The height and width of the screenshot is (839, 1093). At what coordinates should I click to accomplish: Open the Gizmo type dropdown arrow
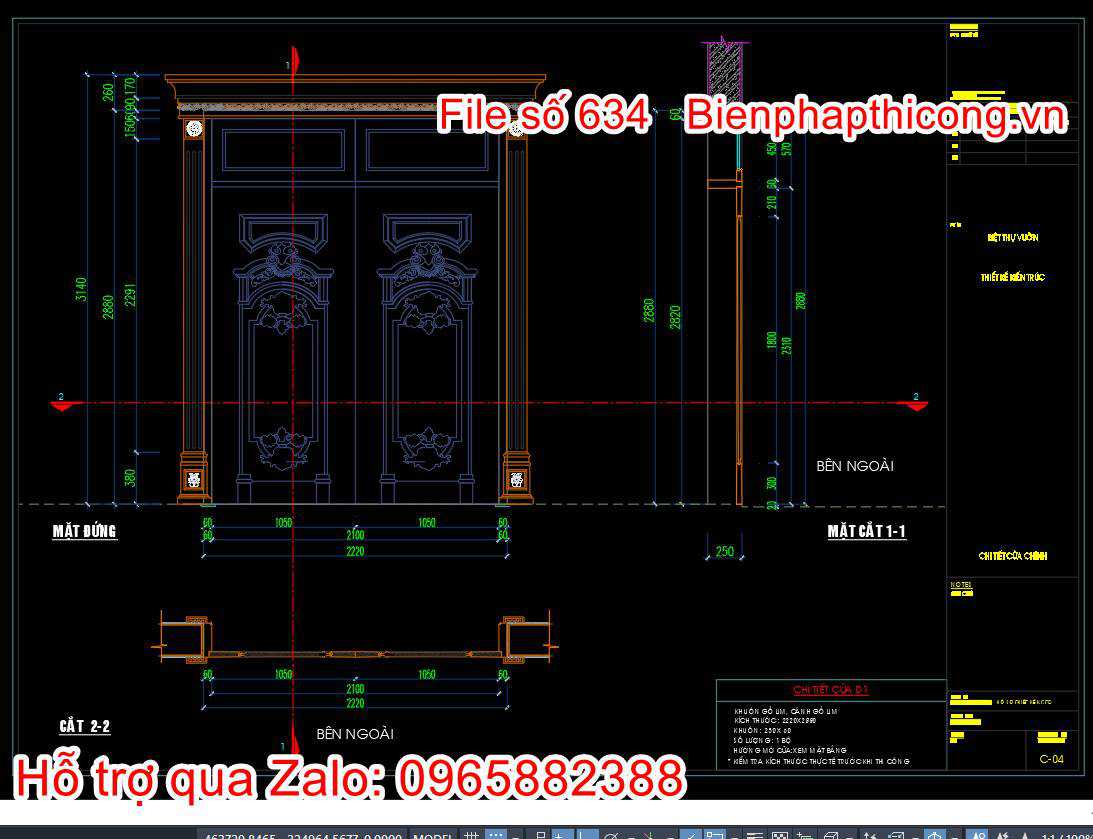point(954,836)
